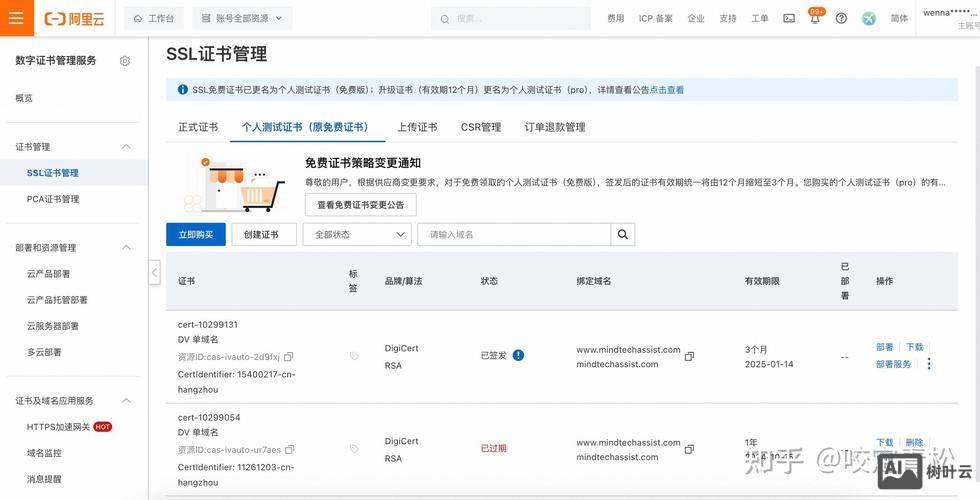Click info icon next to 已签发
The height and width of the screenshot is (500, 980).
518,355
